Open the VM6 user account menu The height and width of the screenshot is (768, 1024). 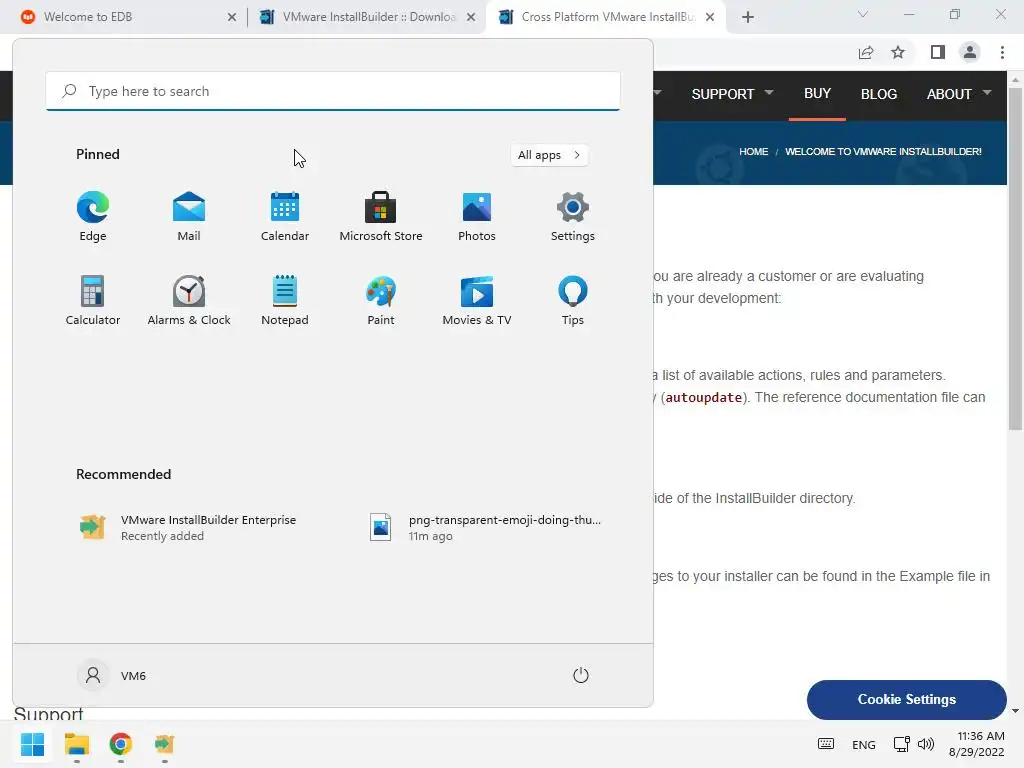(x=112, y=675)
